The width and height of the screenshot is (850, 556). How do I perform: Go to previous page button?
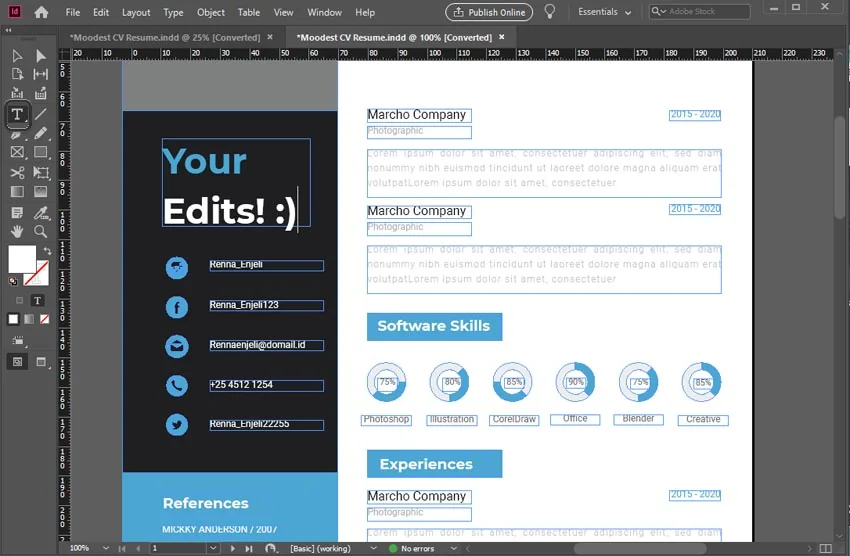[138, 548]
